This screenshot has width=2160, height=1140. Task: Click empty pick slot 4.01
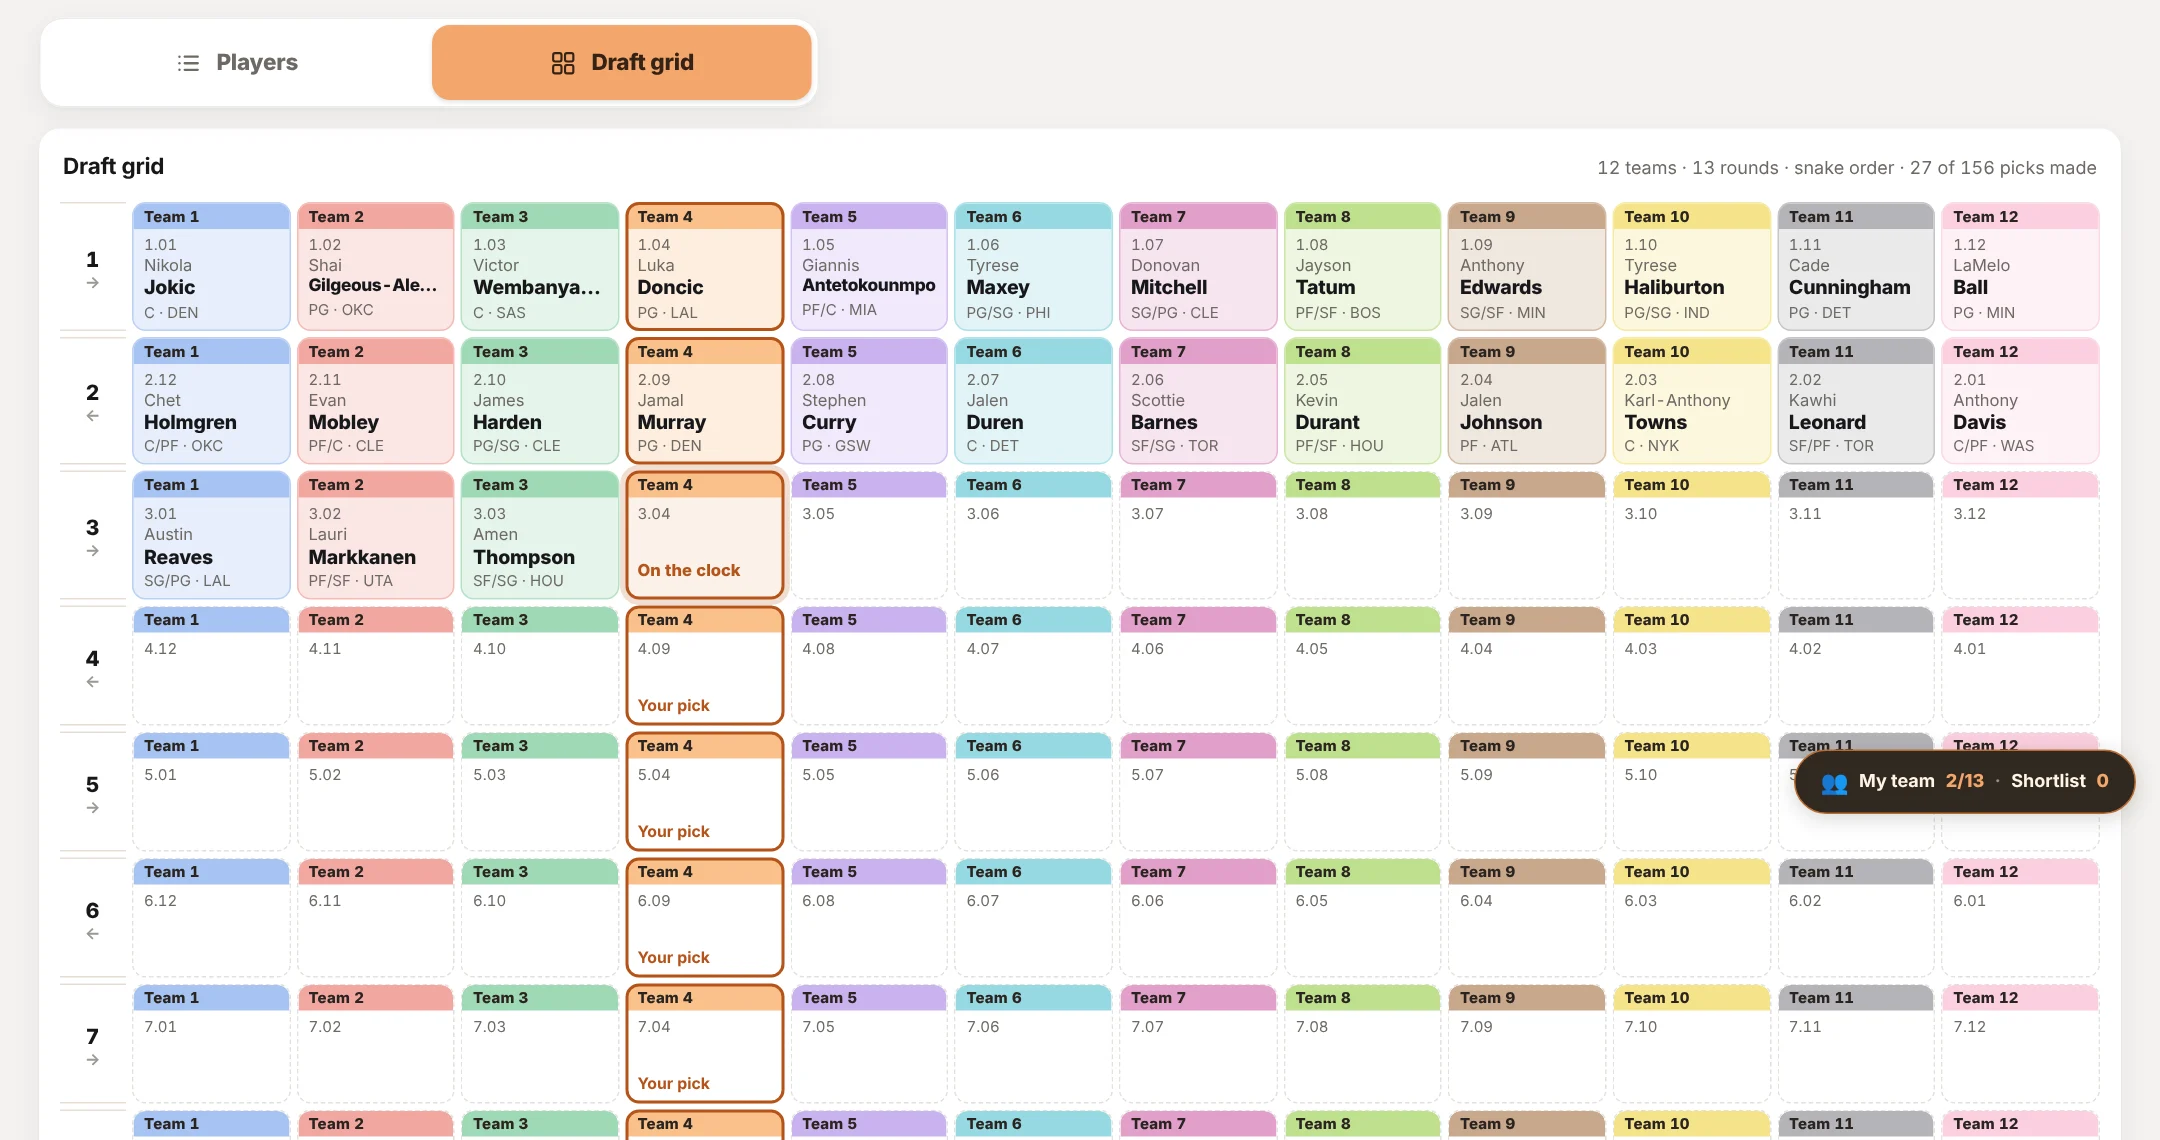(x=2020, y=665)
